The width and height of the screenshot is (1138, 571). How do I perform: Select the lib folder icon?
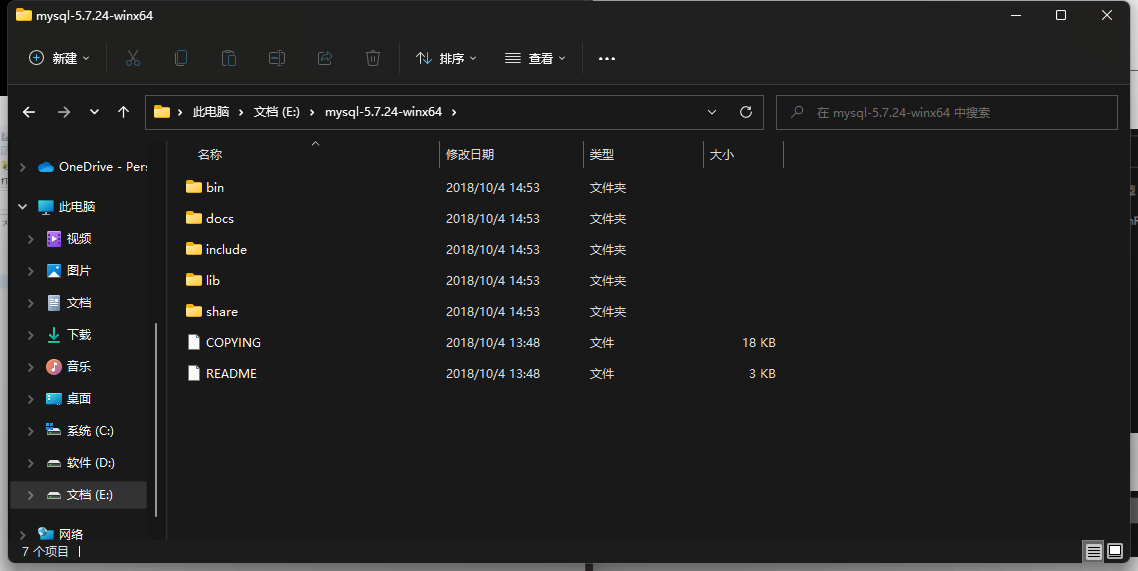tap(194, 280)
